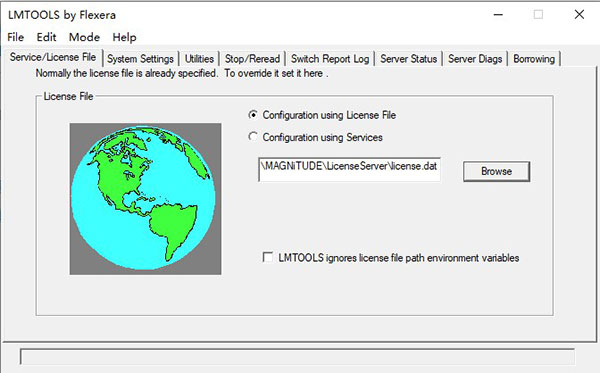Open the Help menu

[124, 37]
